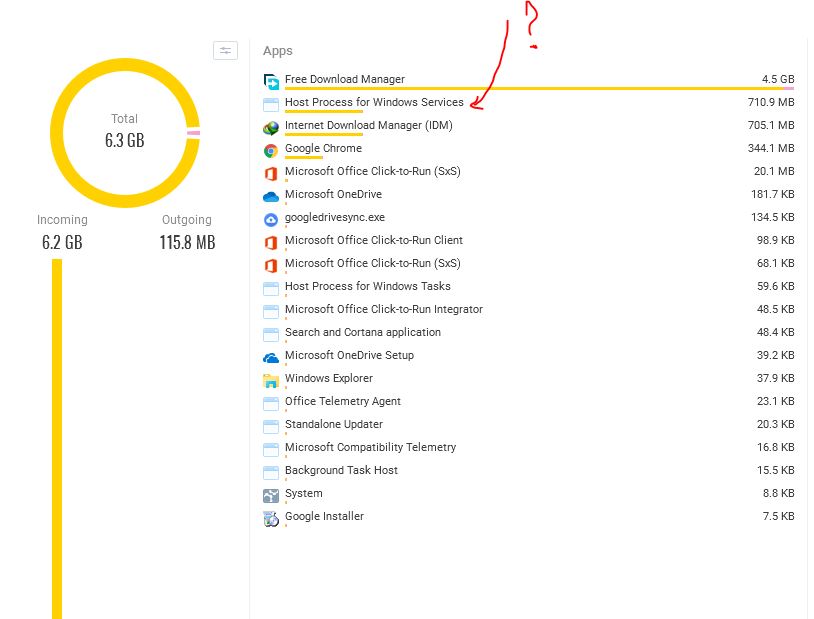The image size is (814, 619).
Task: Click the Standalone Updater icon
Action: (x=271, y=426)
